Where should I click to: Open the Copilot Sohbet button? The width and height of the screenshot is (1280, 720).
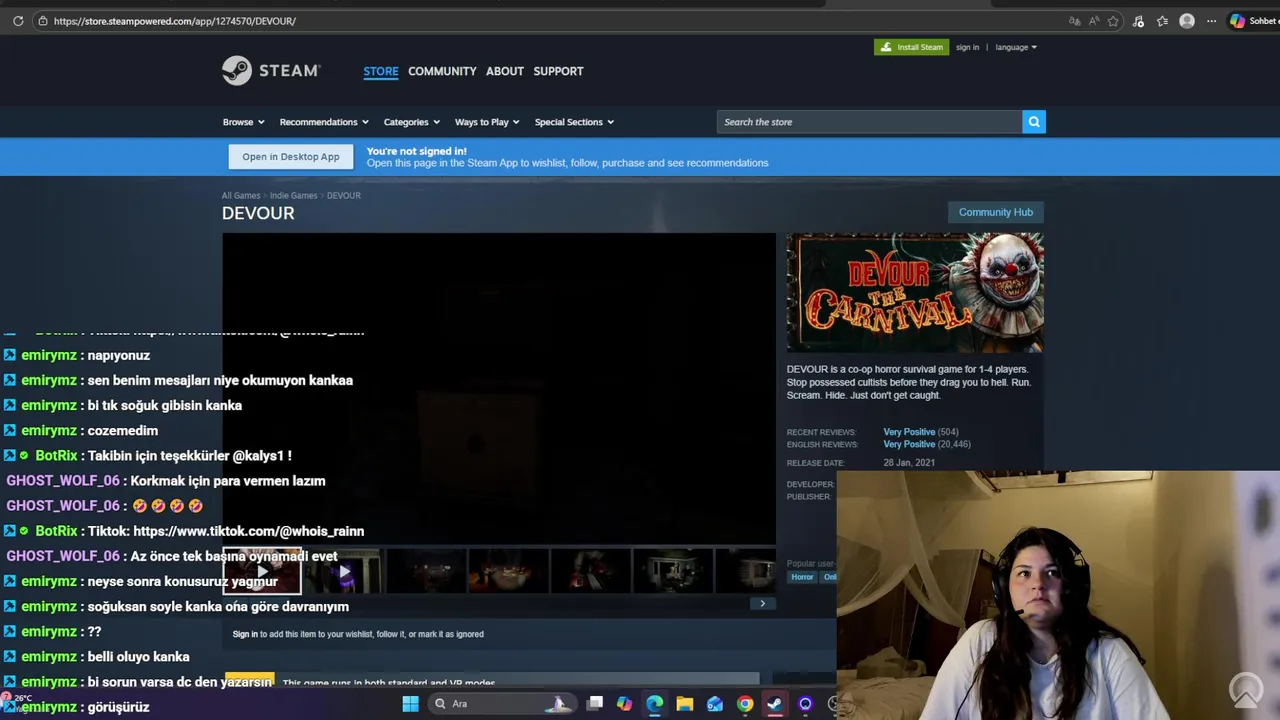(x=1254, y=21)
